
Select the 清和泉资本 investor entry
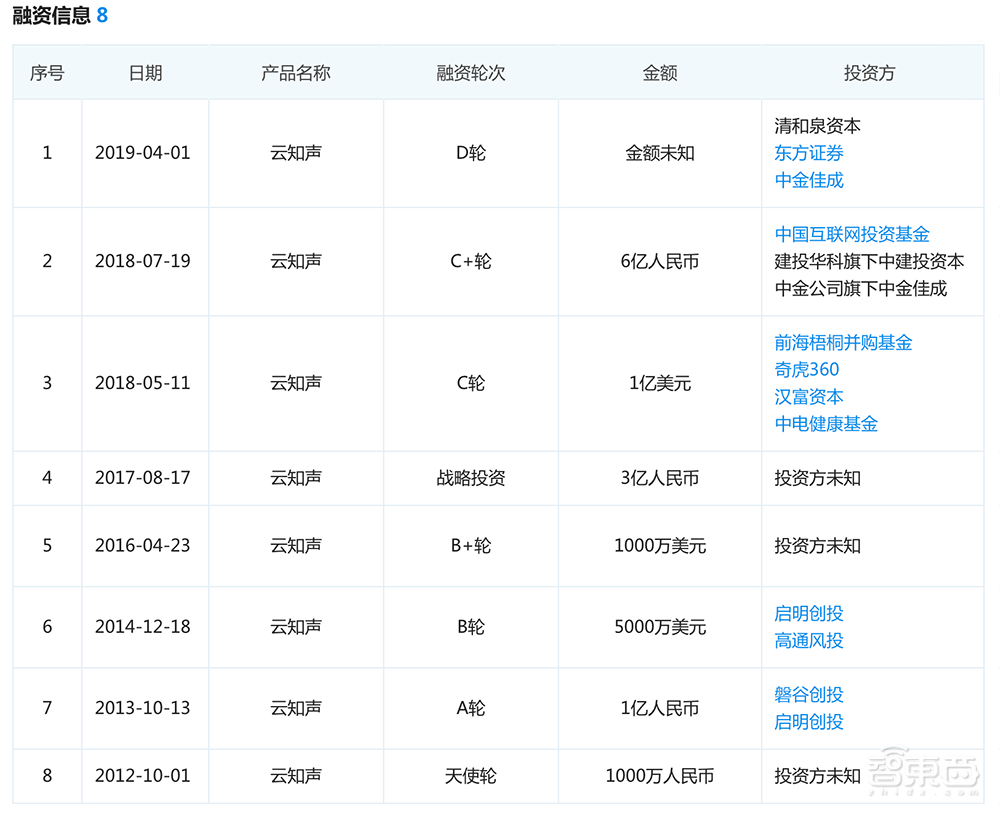coord(807,125)
